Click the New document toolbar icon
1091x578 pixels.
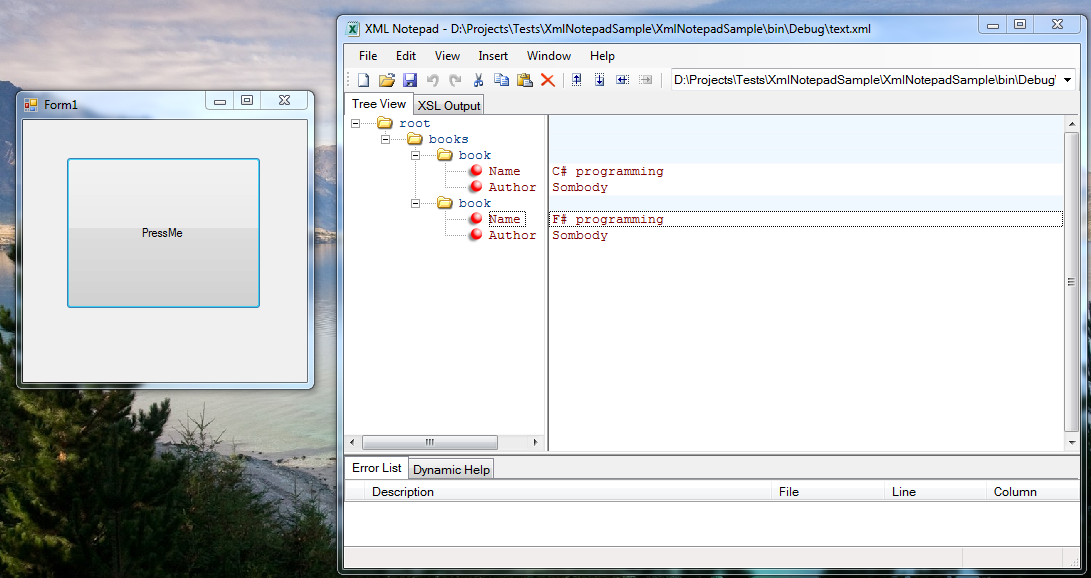click(x=363, y=80)
